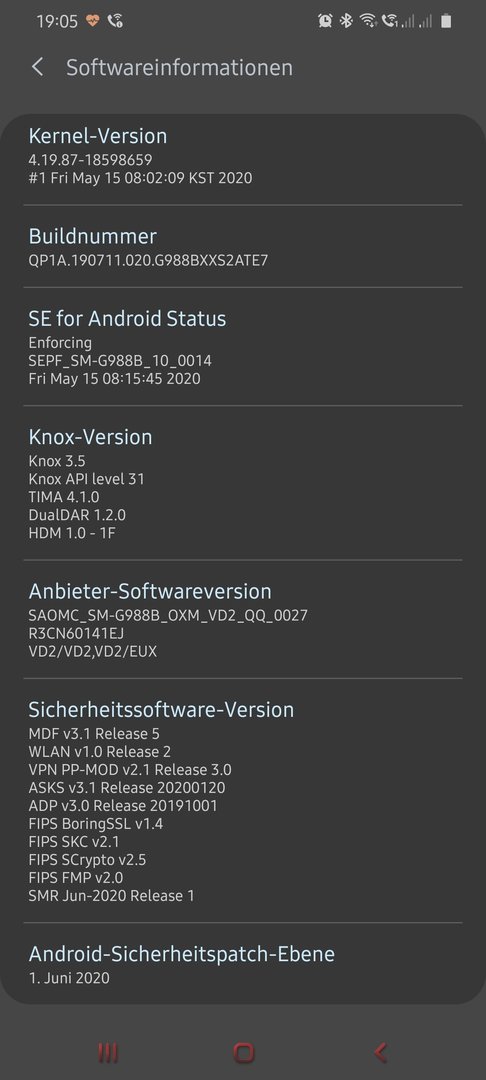This screenshot has height=1080, width=486.
Task: Open SE for Android Status entry
Action: coord(243,346)
